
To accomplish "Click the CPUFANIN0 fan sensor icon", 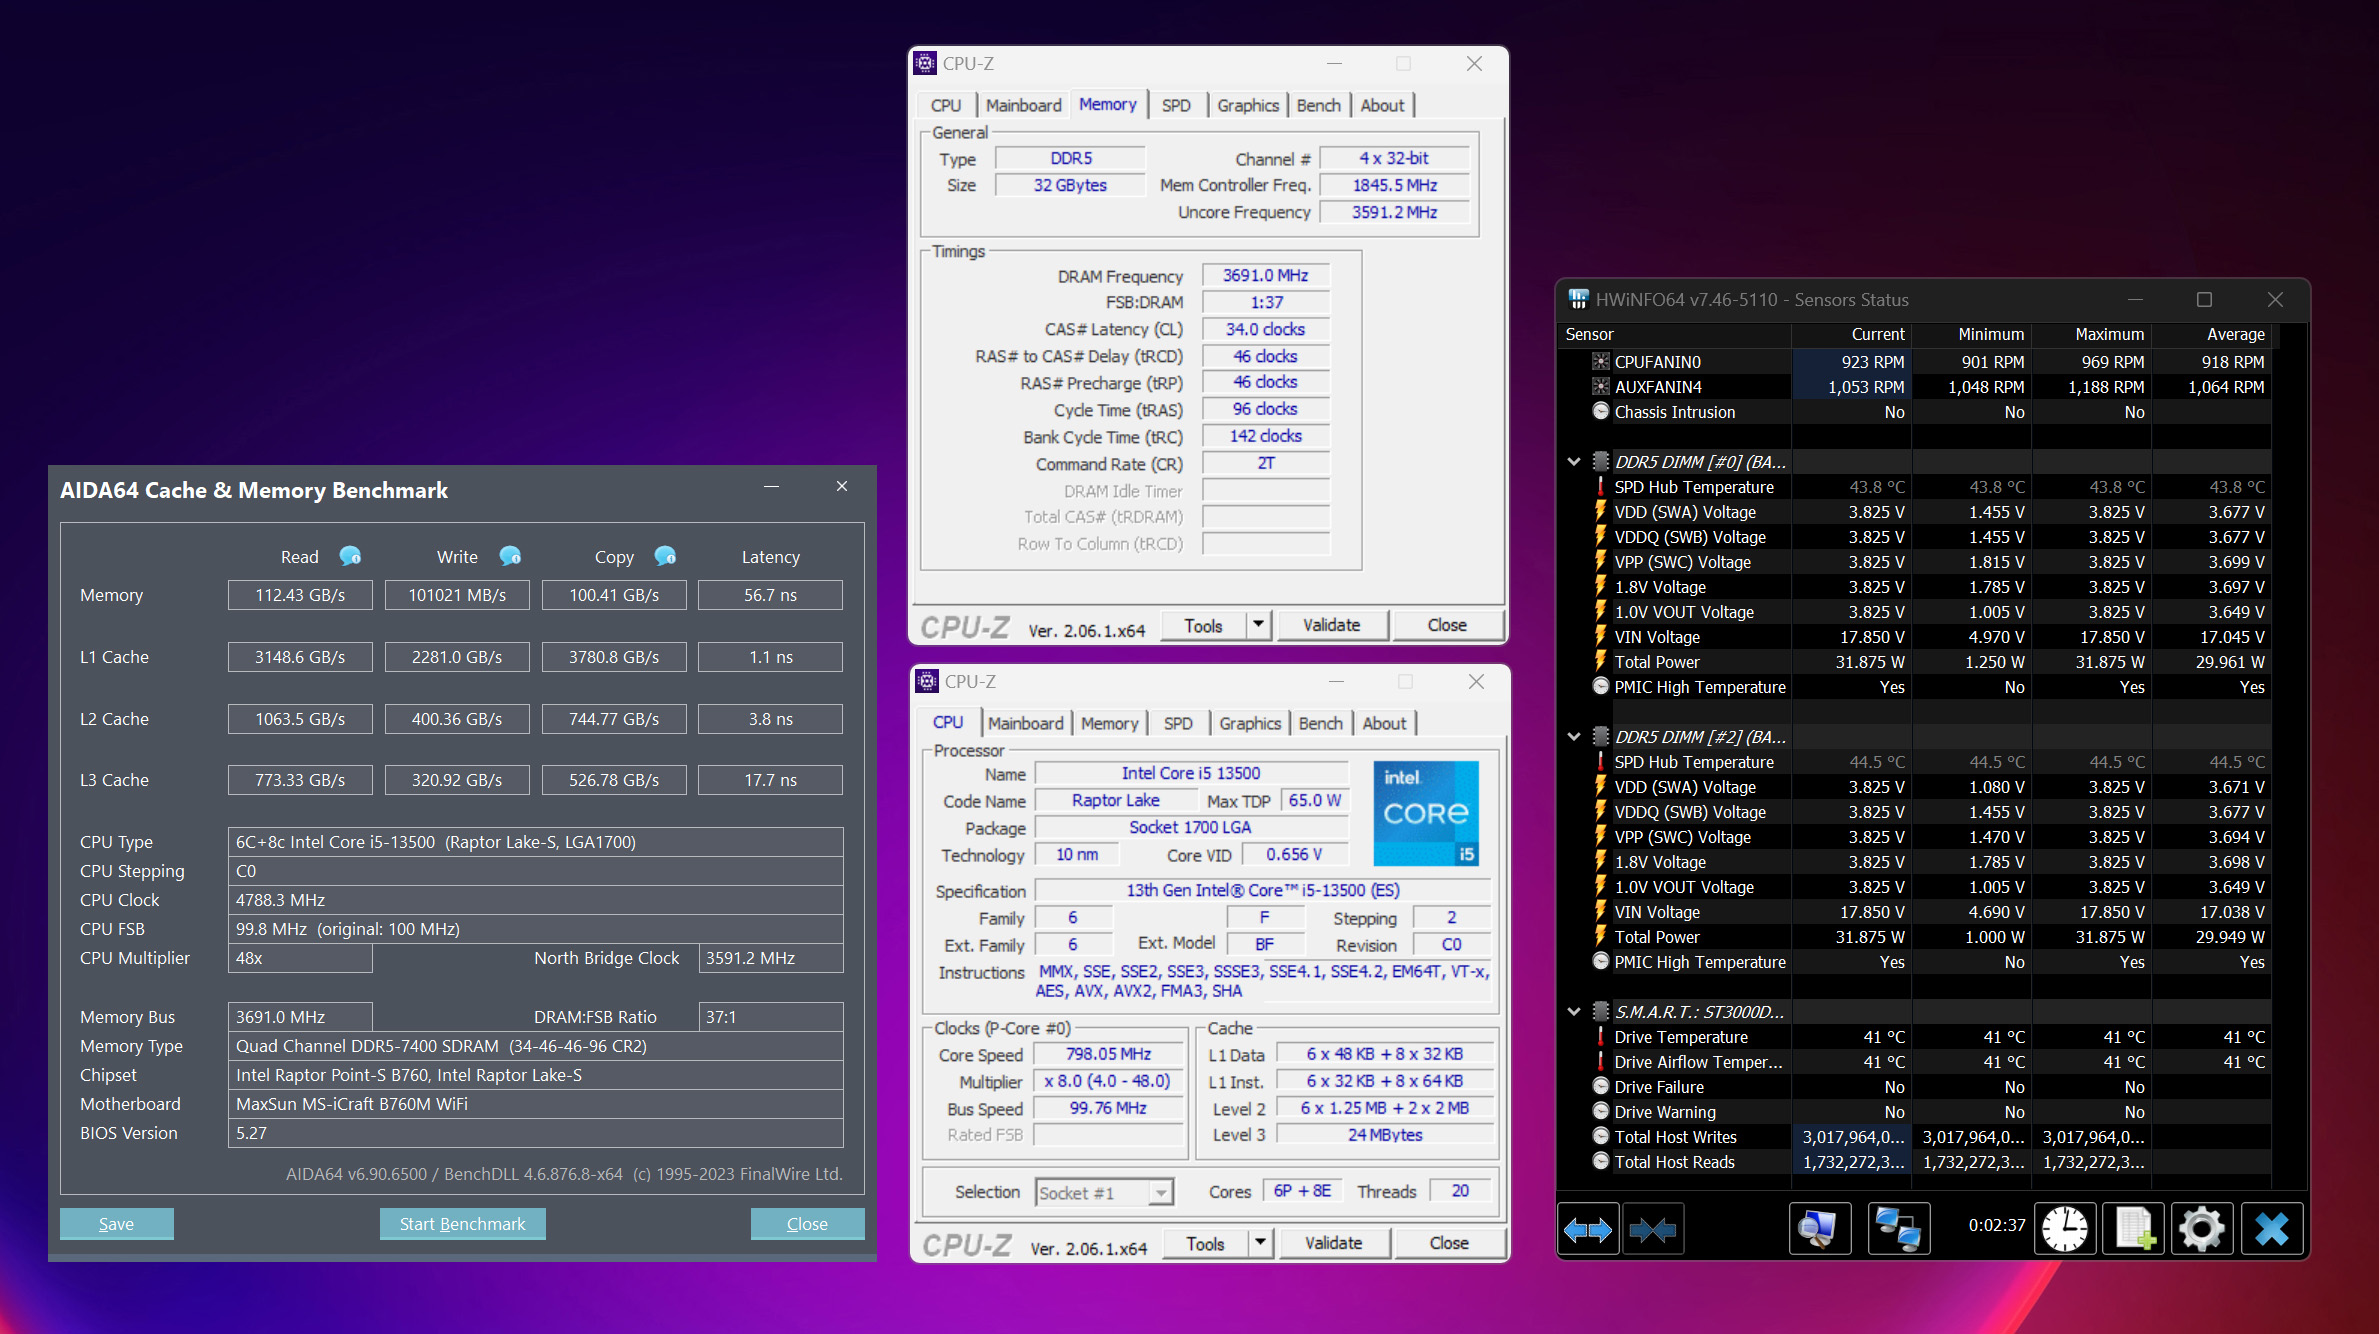I will (x=1601, y=362).
